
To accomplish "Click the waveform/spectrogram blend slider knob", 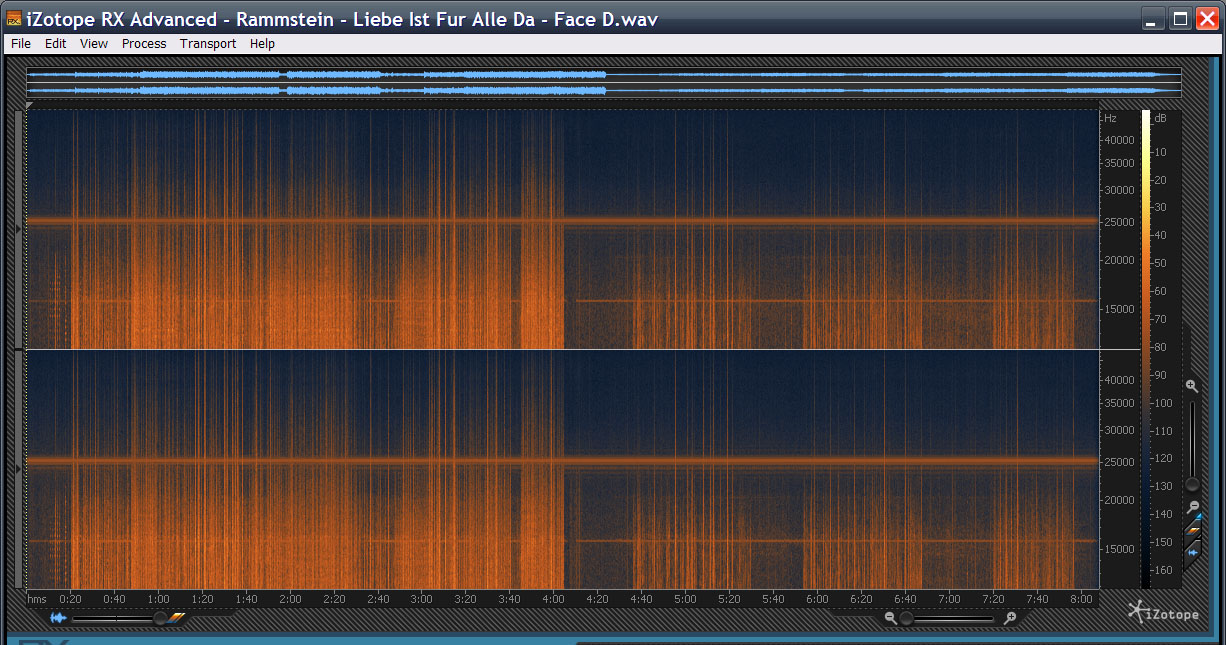I will (x=159, y=619).
